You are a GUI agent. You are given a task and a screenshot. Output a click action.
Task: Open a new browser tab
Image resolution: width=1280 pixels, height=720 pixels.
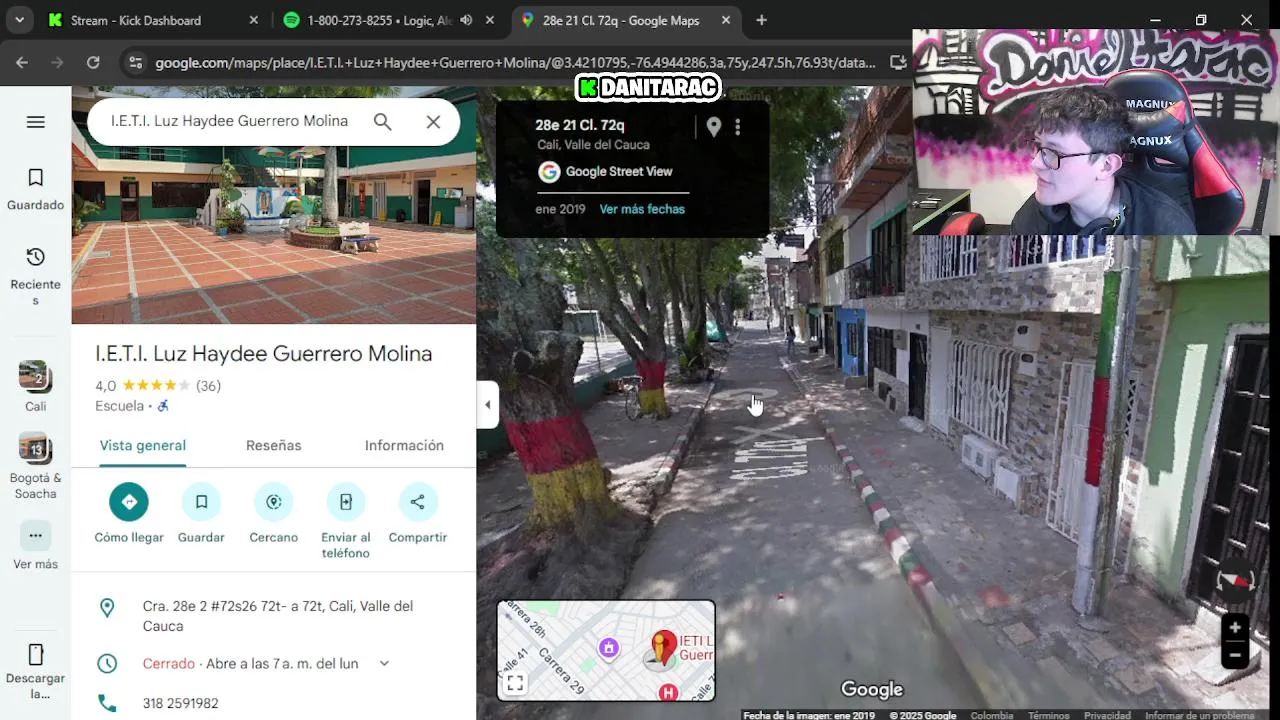point(762,20)
